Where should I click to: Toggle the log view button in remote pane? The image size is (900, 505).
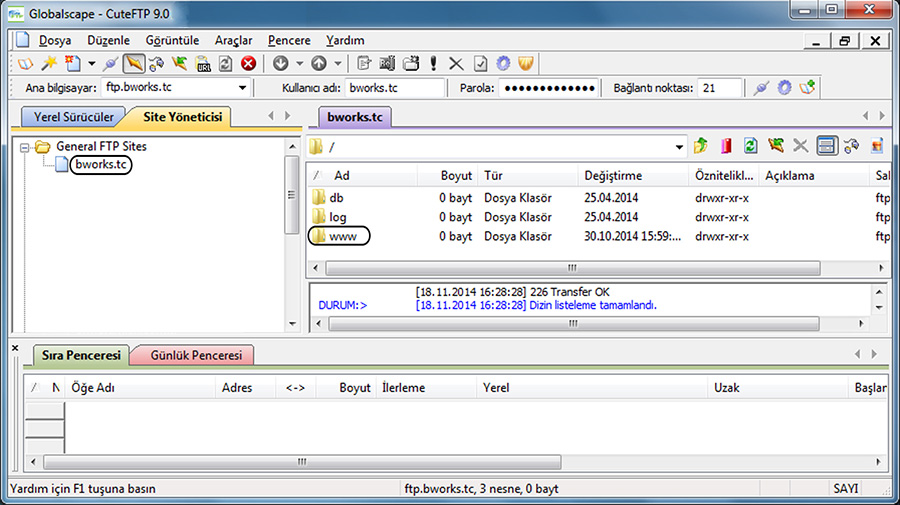[x=827, y=146]
